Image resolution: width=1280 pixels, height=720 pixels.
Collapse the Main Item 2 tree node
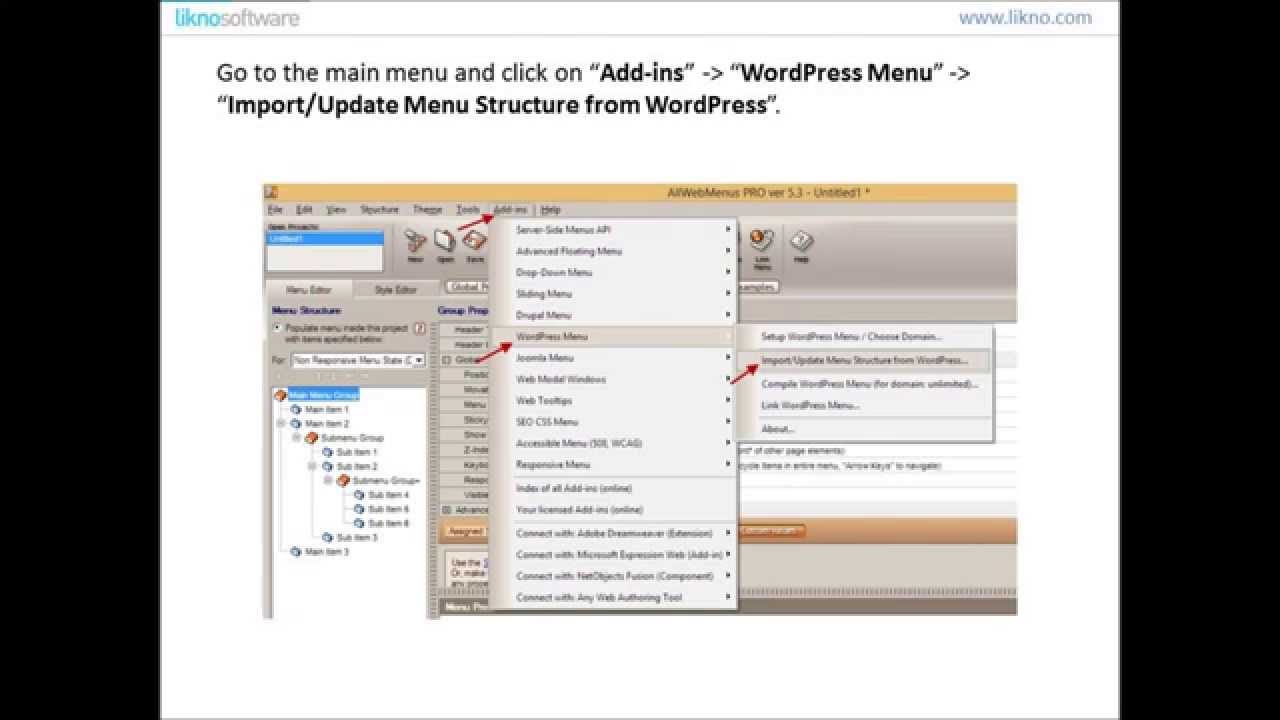click(281, 423)
